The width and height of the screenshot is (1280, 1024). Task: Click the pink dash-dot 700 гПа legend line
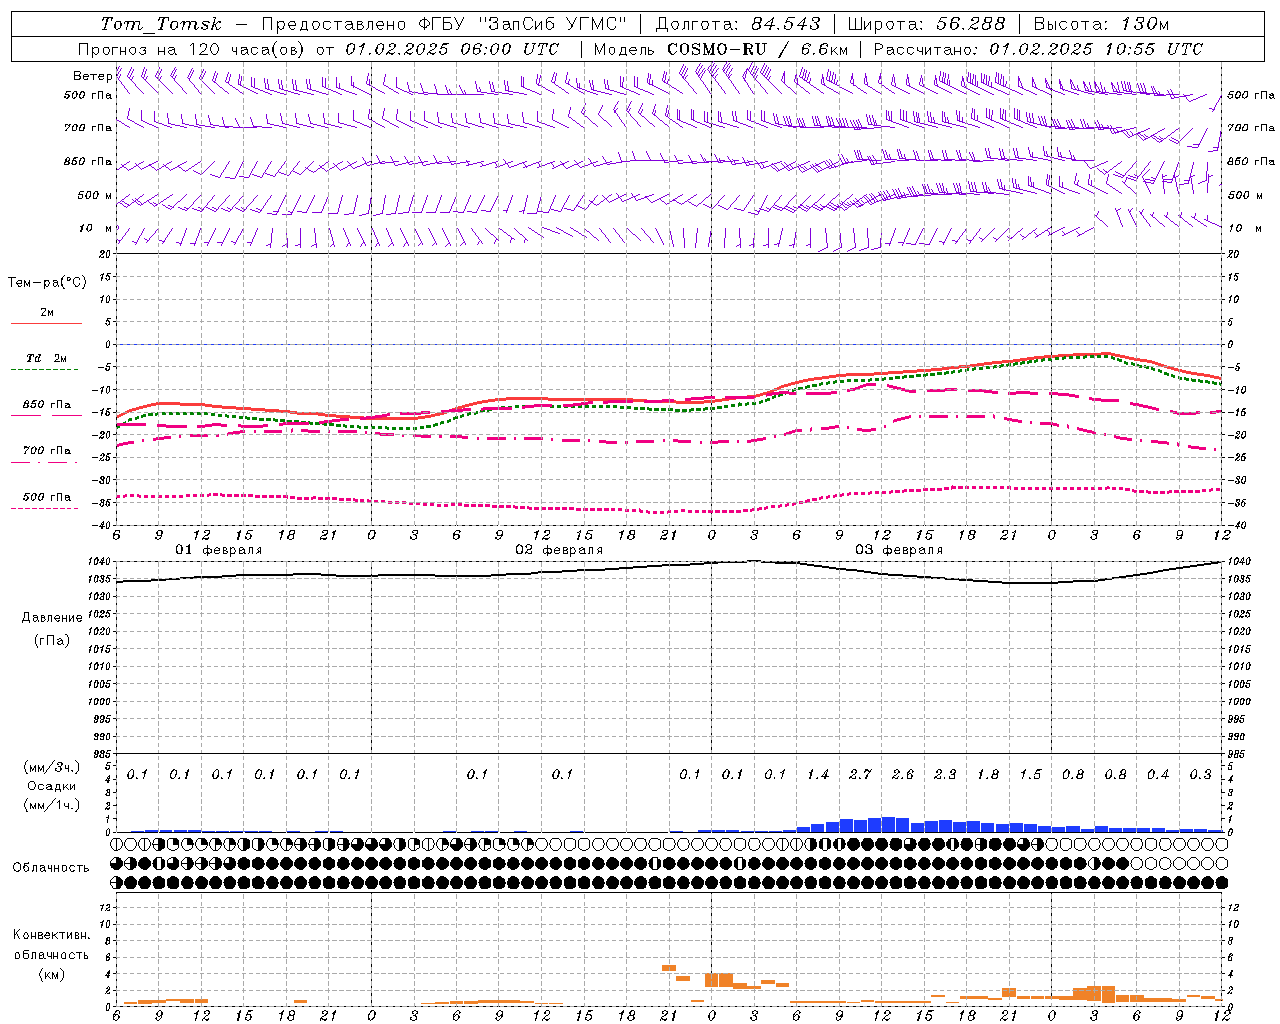coord(46,462)
